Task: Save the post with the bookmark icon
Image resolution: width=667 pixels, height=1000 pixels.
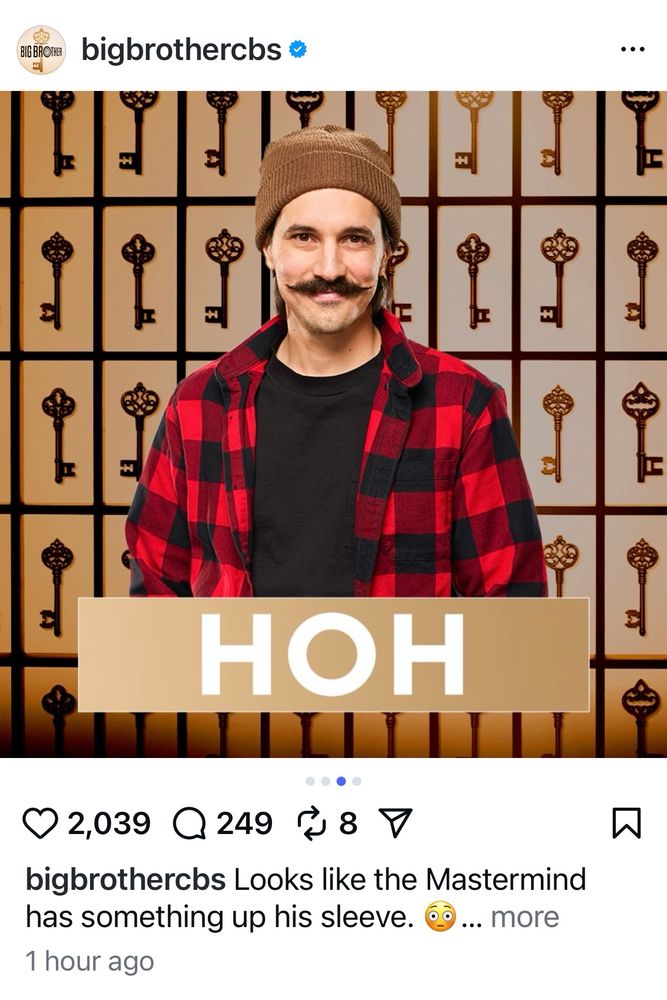Action: pyautogui.click(x=626, y=823)
